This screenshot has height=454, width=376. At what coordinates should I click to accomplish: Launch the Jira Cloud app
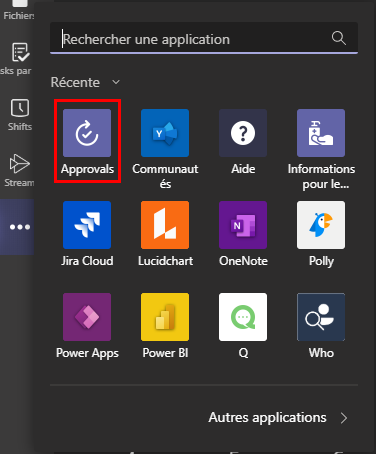point(87,225)
